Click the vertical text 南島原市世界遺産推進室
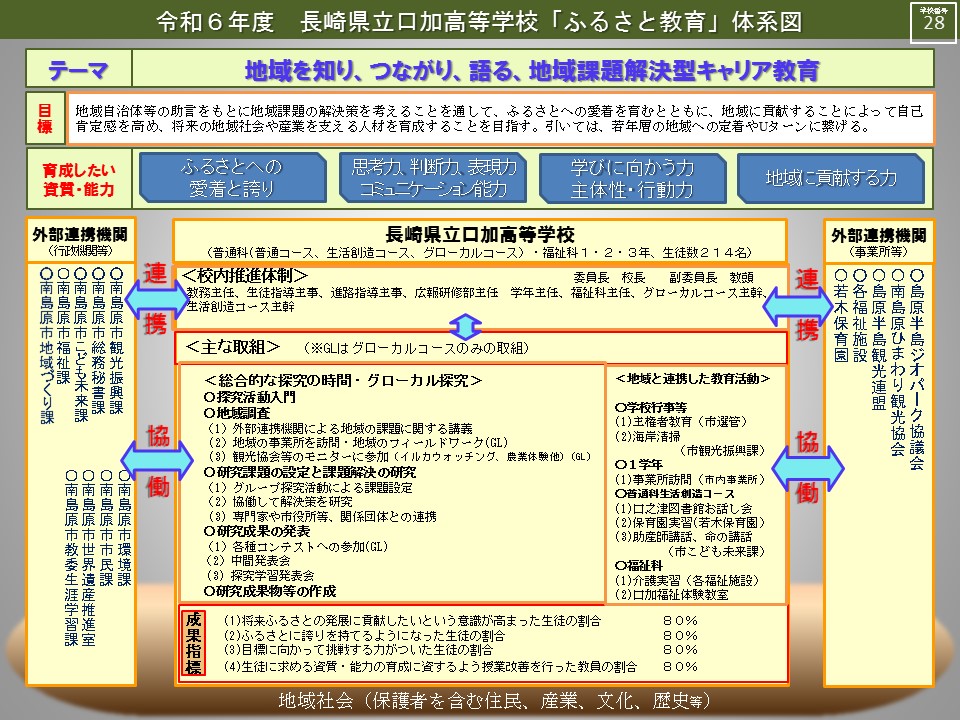This screenshot has height=720, width=960. (x=89, y=558)
